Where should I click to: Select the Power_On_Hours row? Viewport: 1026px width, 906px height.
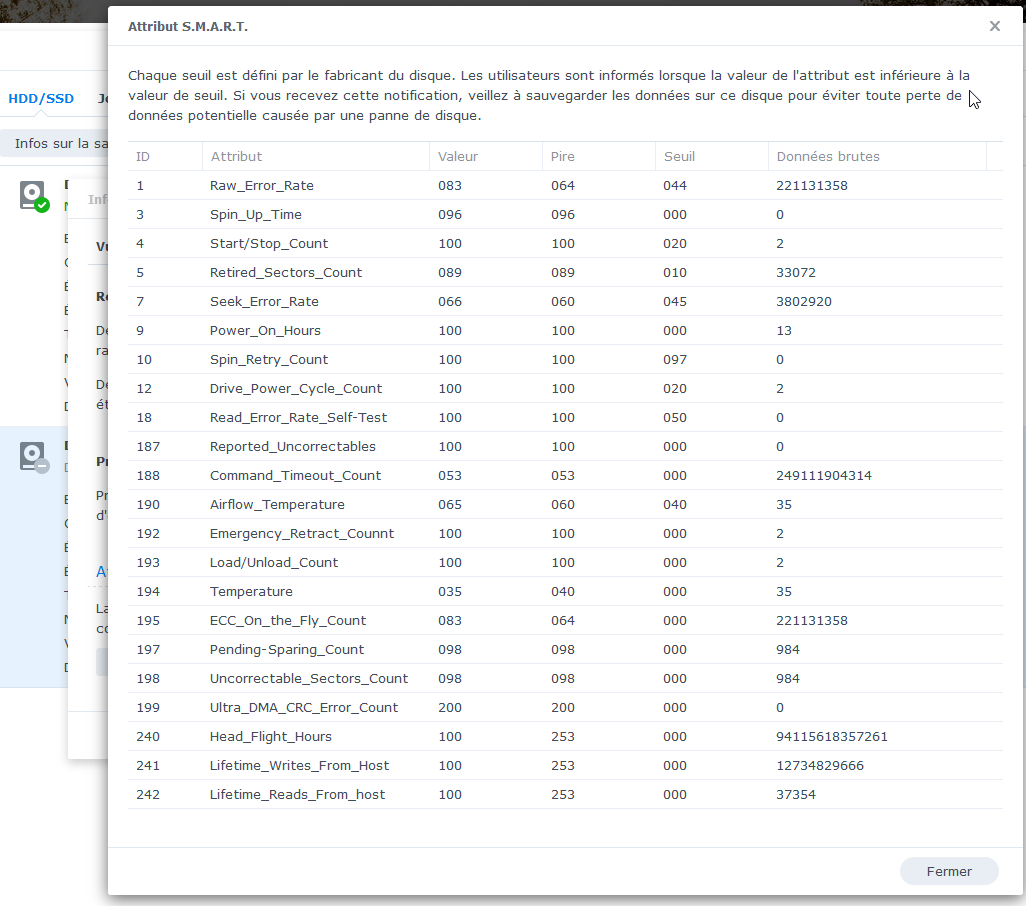565,330
